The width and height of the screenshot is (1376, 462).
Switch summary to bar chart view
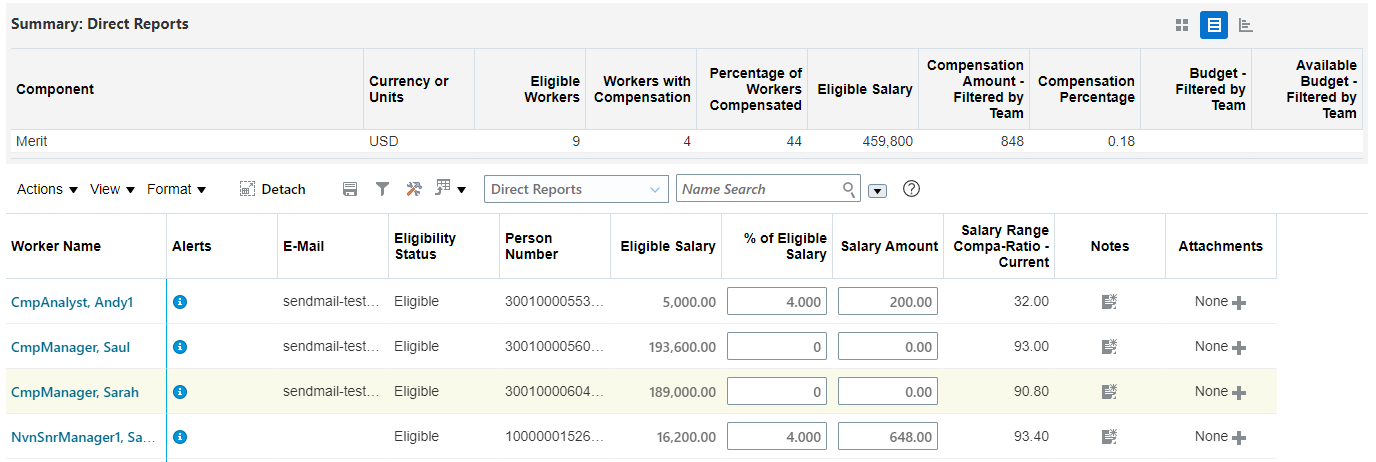point(1246,25)
